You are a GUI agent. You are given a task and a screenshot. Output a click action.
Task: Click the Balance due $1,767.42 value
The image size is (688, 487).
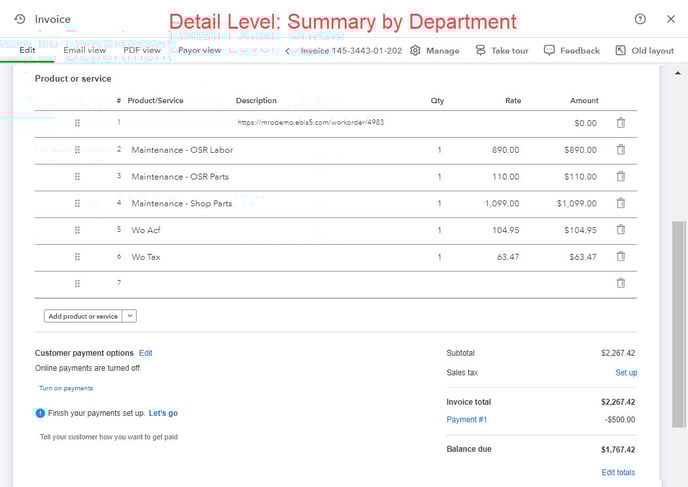(x=618, y=449)
